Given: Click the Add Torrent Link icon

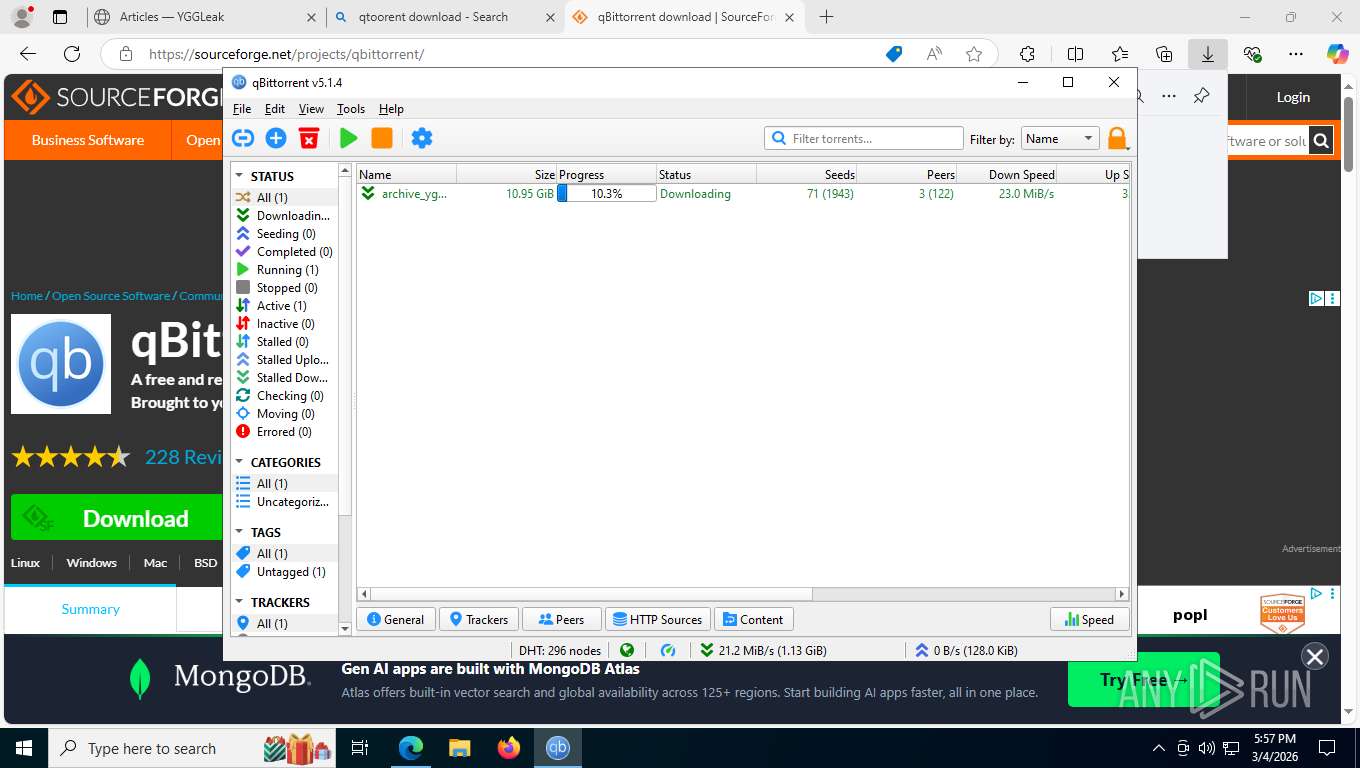Looking at the screenshot, I should (243, 138).
